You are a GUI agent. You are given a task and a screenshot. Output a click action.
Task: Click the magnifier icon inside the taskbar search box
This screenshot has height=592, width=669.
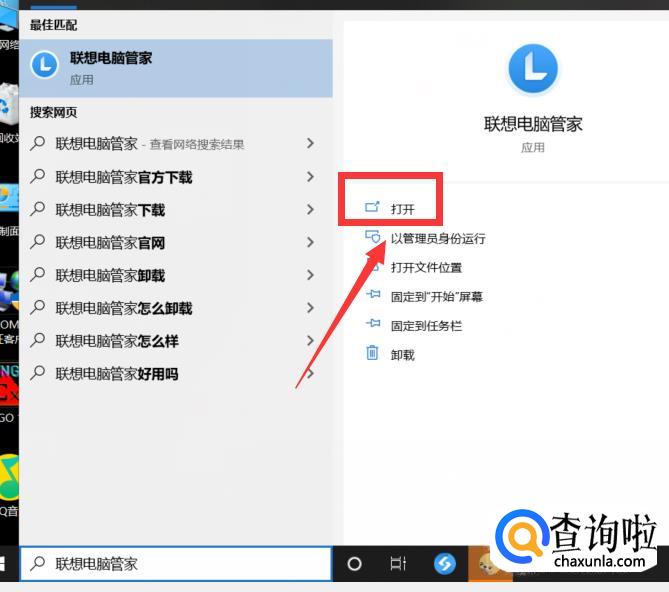coord(38,563)
